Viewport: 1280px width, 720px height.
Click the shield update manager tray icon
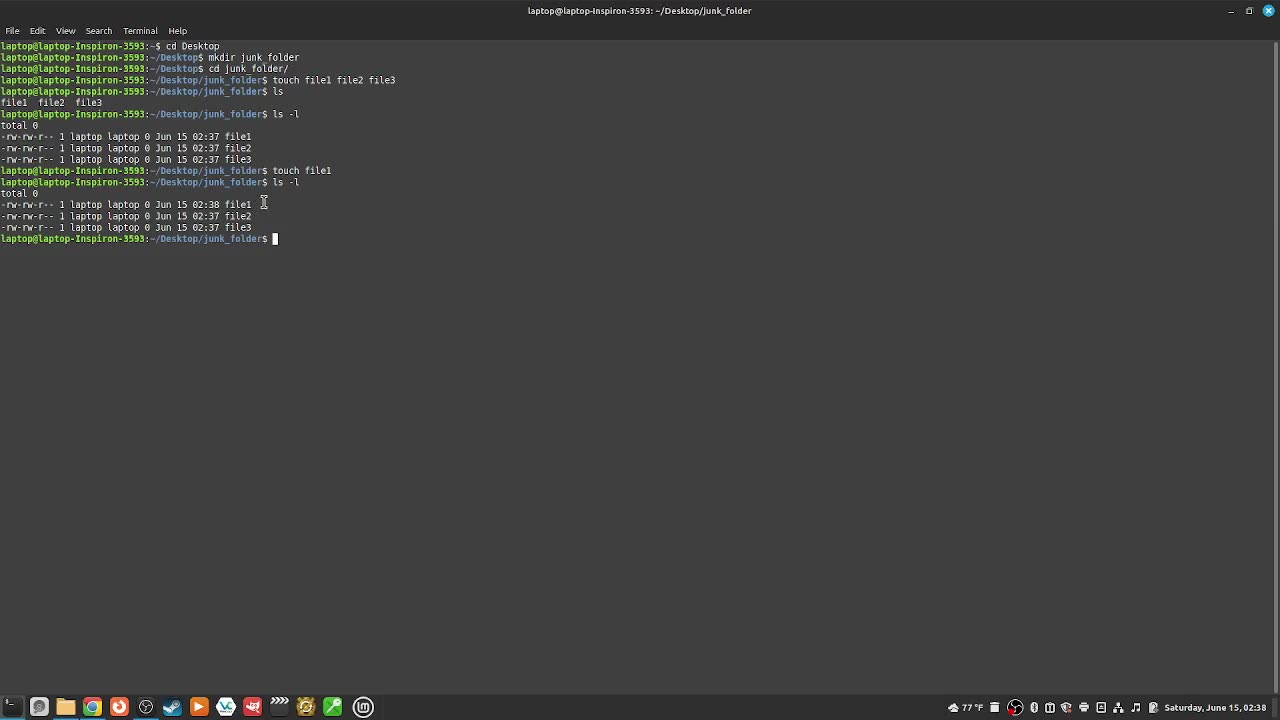point(1066,708)
